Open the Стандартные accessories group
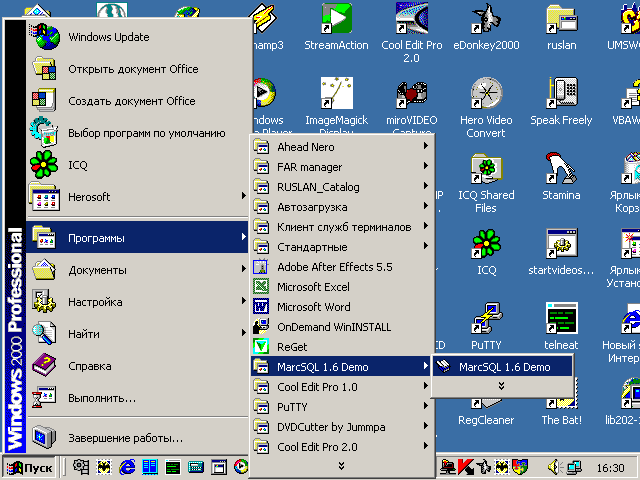 point(341,247)
